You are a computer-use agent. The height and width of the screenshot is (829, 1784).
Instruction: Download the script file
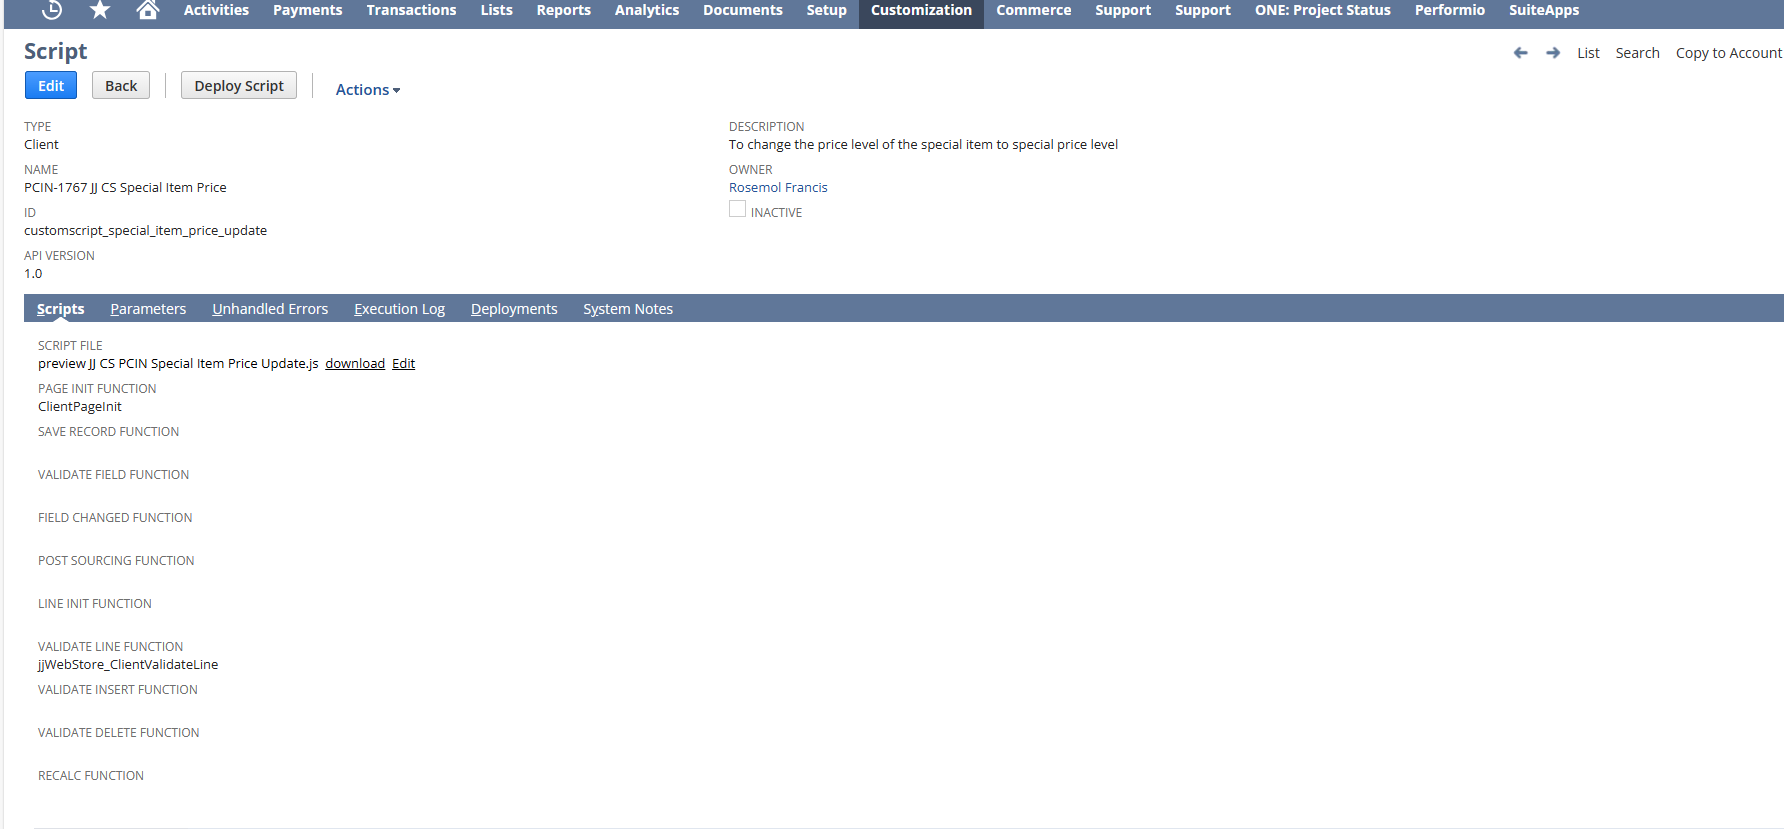[355, 364]
